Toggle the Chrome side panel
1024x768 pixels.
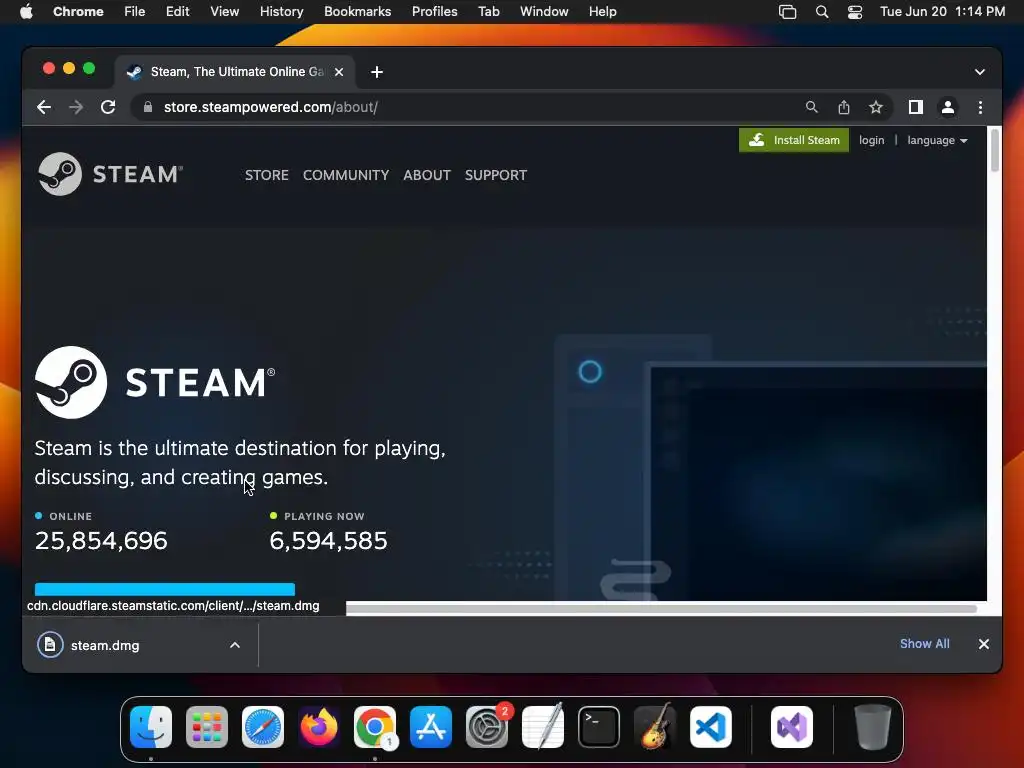[916, 107]
